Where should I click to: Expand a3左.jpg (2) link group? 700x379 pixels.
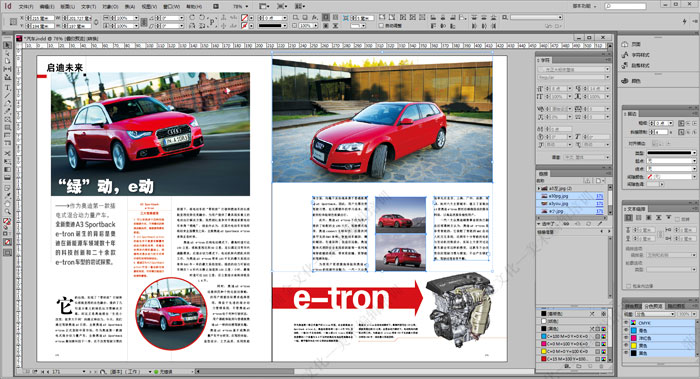coord(539,188)
